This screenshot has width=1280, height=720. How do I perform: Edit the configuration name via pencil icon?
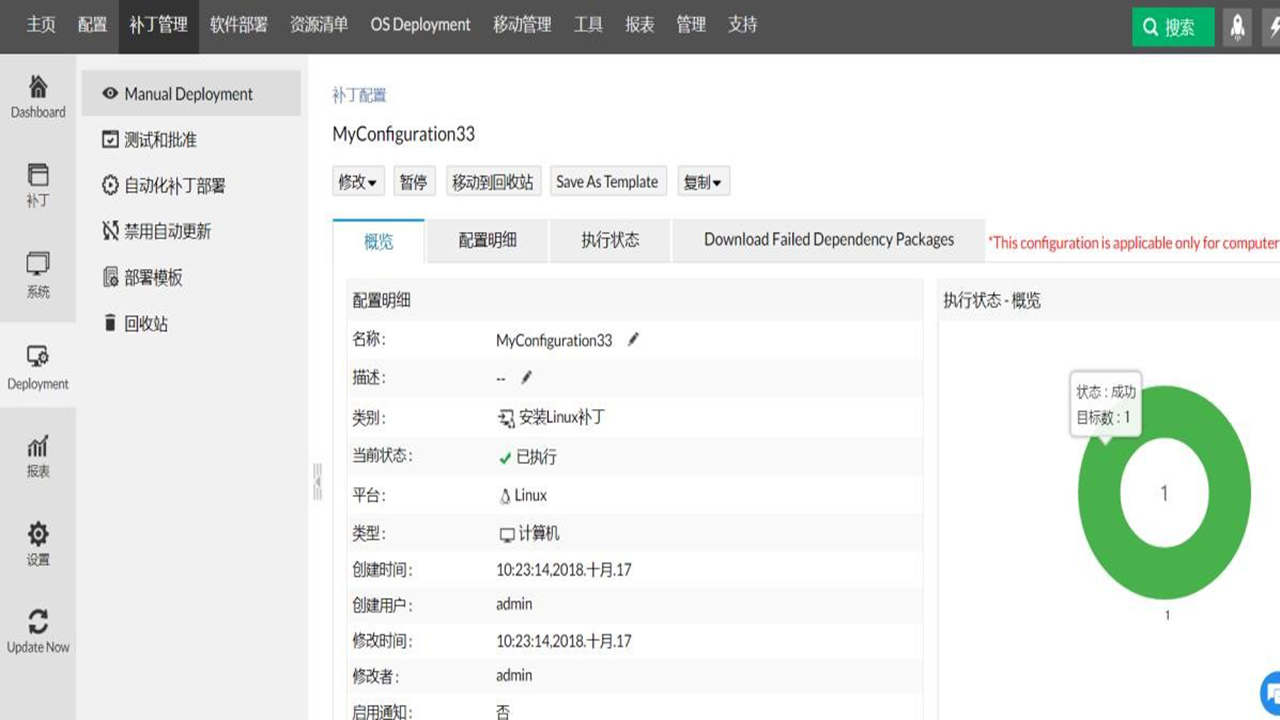coord(632,339)
